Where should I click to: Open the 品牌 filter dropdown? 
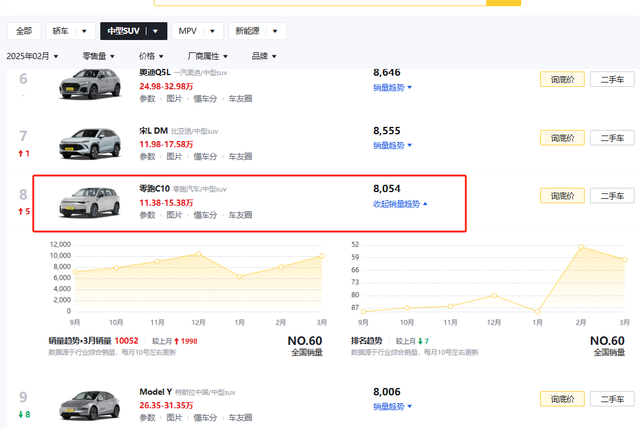[x=264, y=56]
